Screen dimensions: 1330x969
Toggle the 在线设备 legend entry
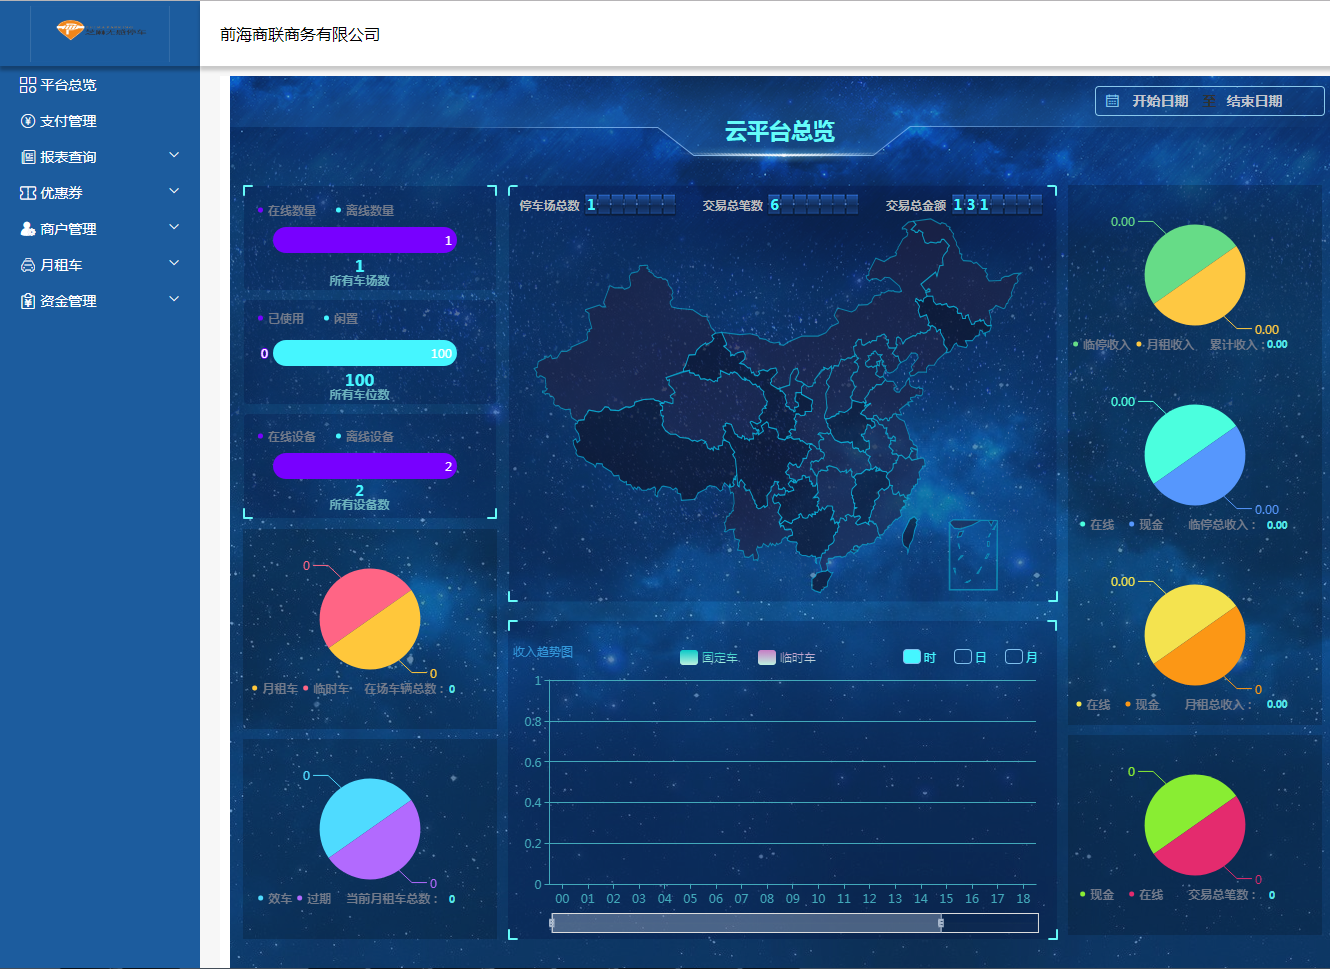(x=287, y=437)
